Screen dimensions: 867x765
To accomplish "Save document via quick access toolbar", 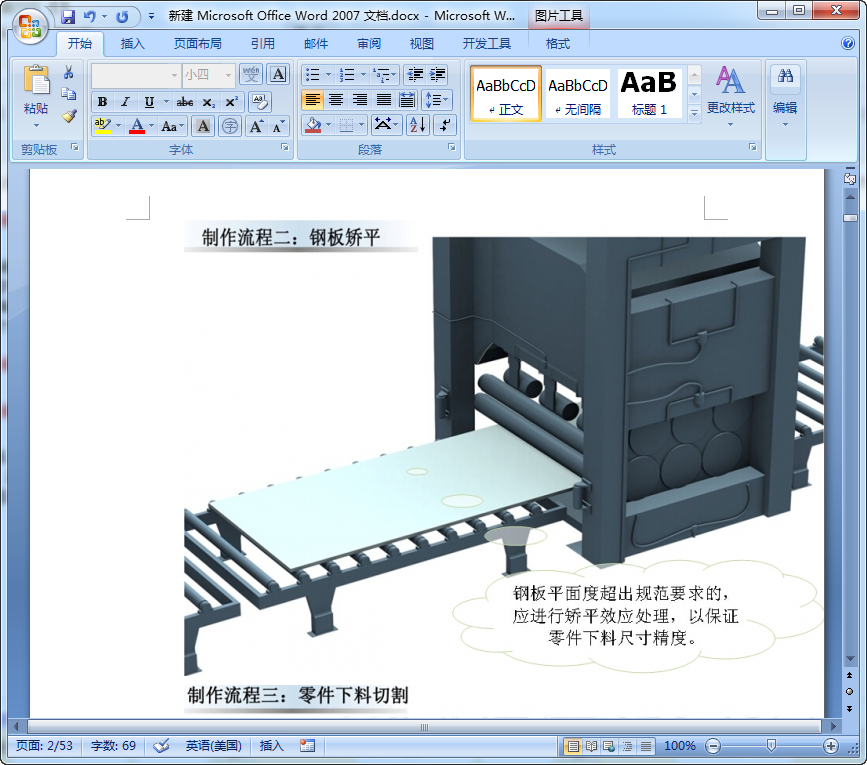I will point(68,17).
